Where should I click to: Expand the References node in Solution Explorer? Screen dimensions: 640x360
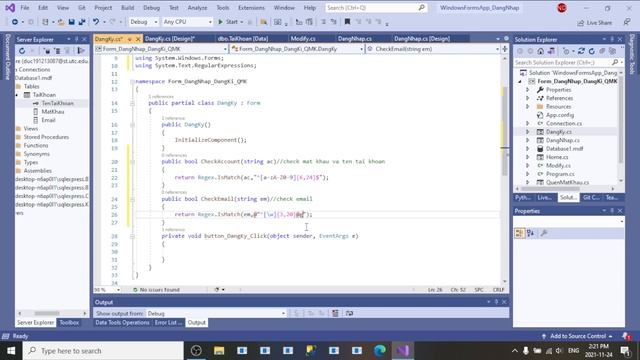(x=527, y=98)
